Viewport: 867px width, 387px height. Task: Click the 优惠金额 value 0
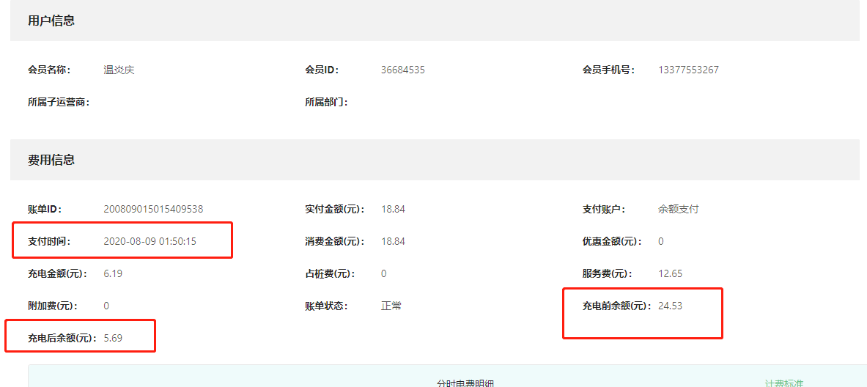tap(661, 242)
